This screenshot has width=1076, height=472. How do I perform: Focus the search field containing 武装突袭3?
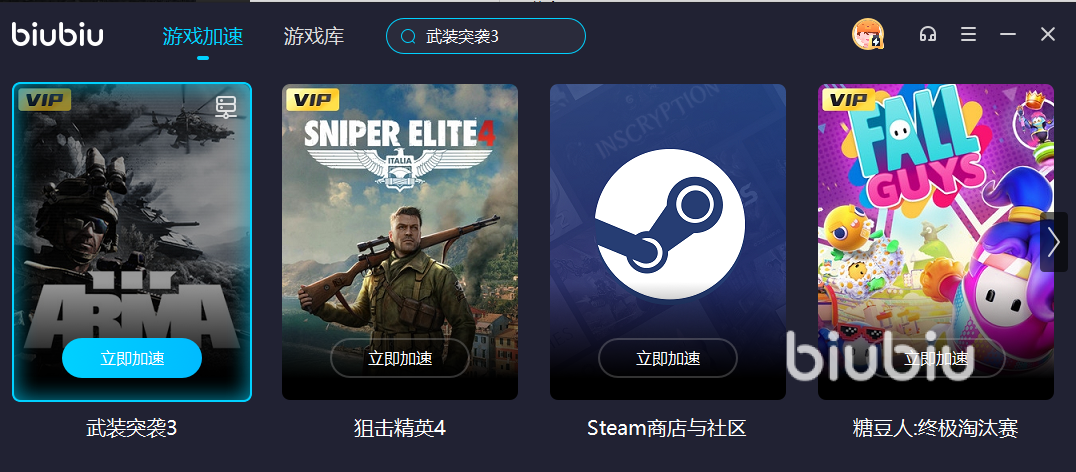coord(486,36)
